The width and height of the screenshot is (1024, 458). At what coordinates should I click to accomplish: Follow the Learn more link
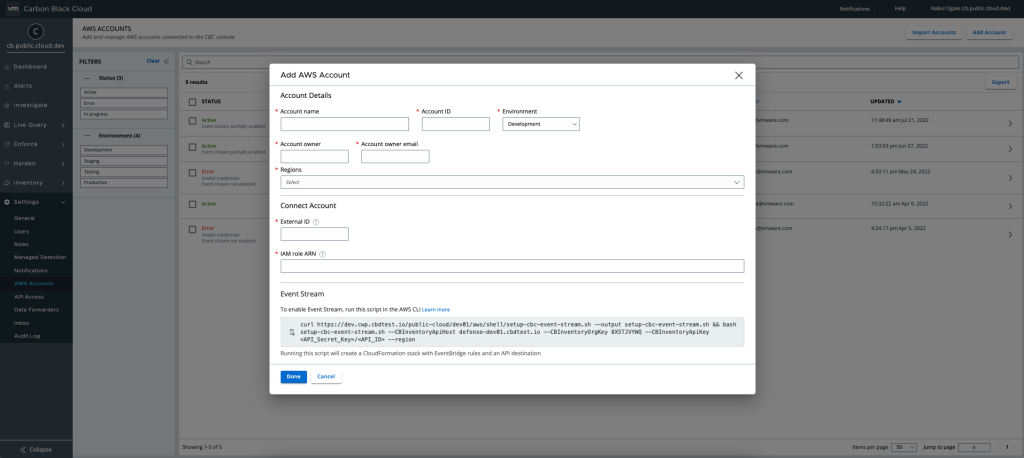point(436,309)
